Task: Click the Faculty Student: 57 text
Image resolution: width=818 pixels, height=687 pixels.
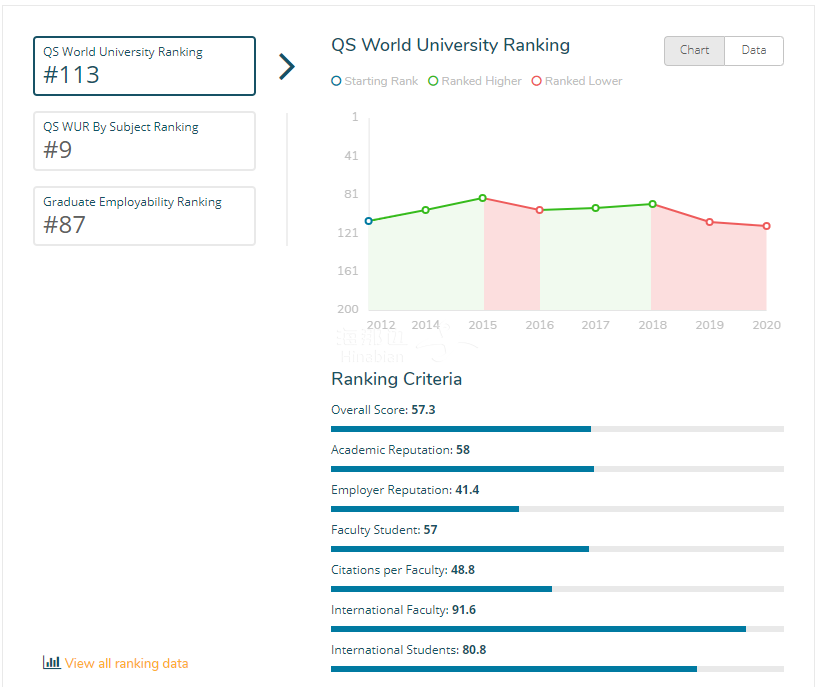Action: tap(384, 530)
